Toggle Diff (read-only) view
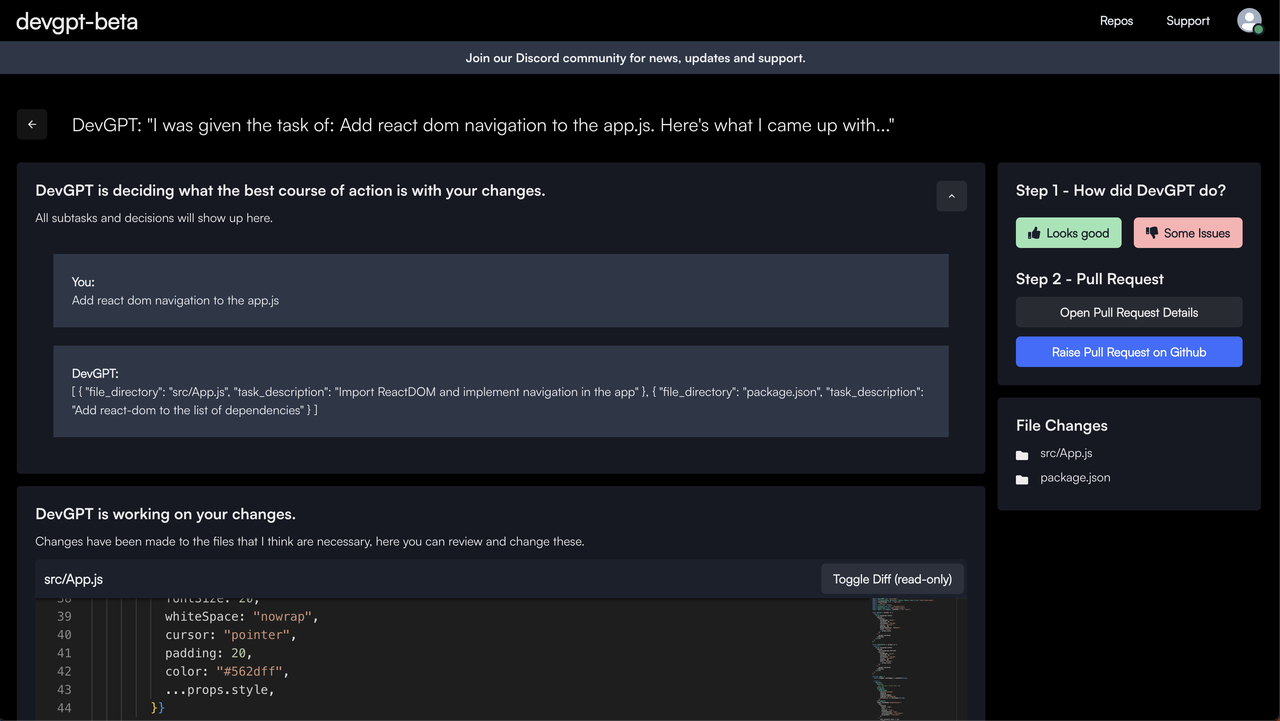The height and width of the screenshot is (721, 1280). click(892, 579)
